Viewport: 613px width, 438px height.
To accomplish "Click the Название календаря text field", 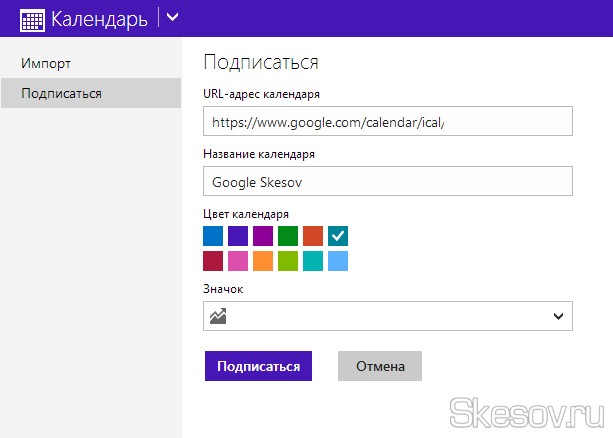I will pyautogui.click(x=387, y=181).
